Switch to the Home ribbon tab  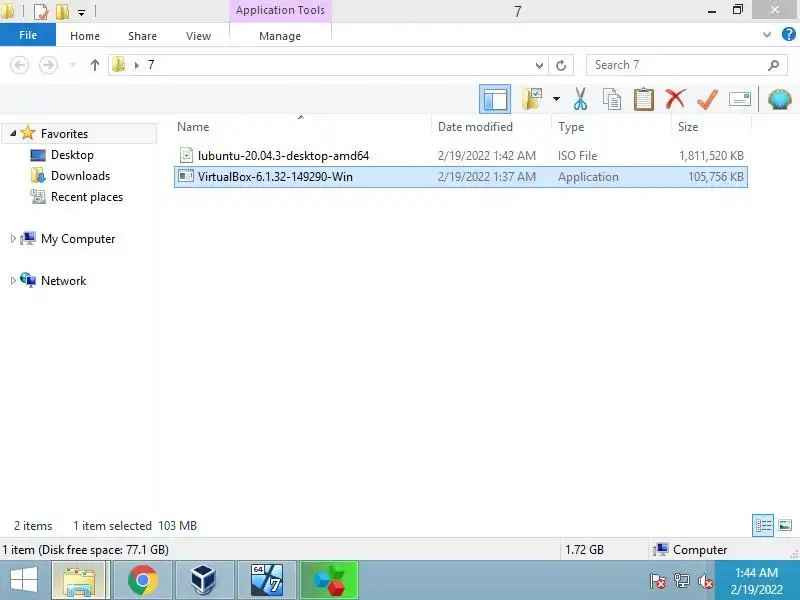click(x=85, y=36)
